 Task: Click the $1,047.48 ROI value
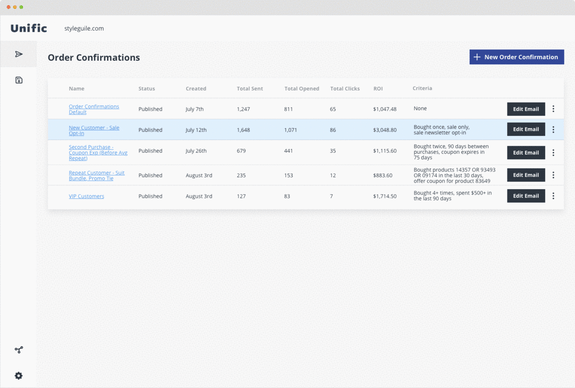385,109
